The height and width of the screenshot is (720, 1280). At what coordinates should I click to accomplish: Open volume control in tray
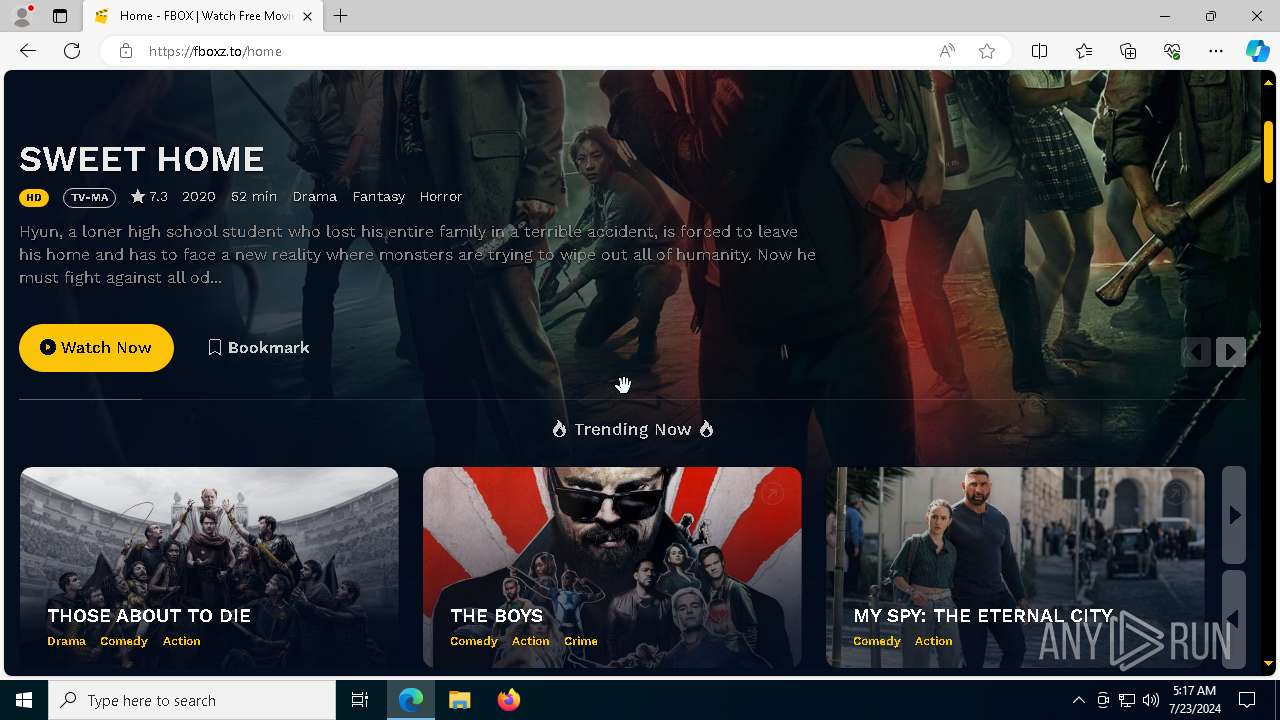click(1151, 700)
